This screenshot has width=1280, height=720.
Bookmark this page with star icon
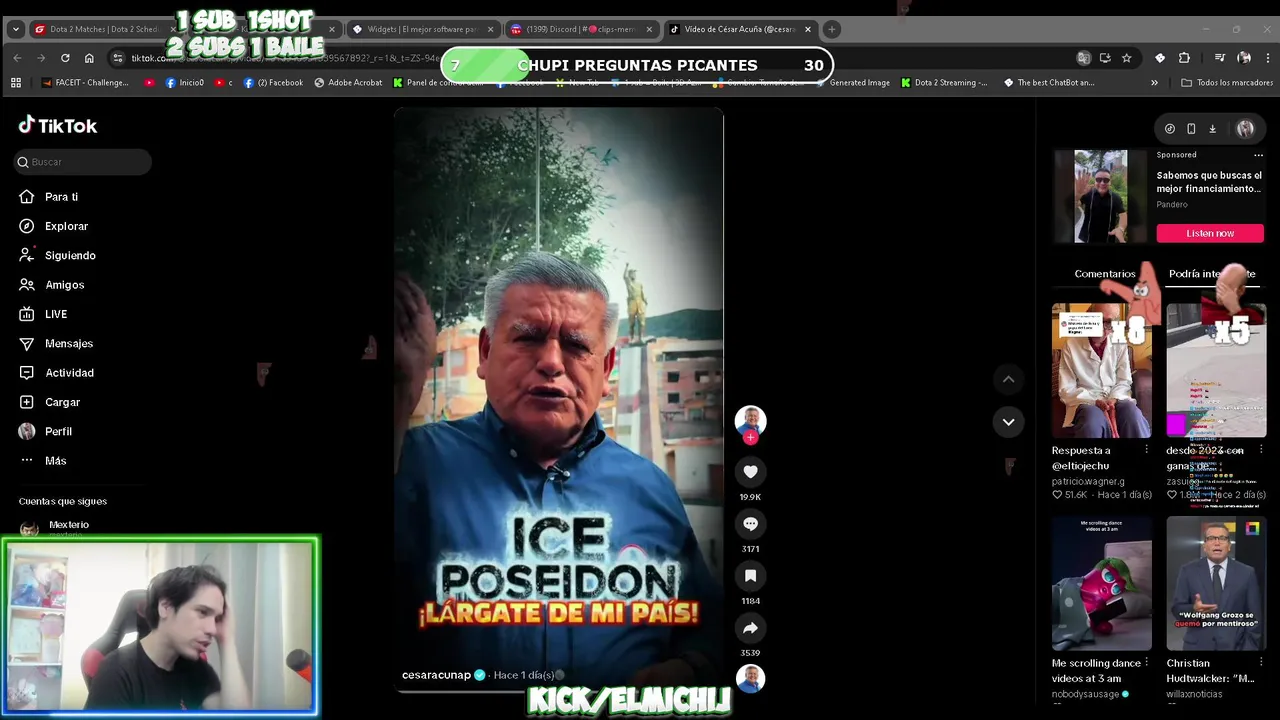[x=1126, y=58]
